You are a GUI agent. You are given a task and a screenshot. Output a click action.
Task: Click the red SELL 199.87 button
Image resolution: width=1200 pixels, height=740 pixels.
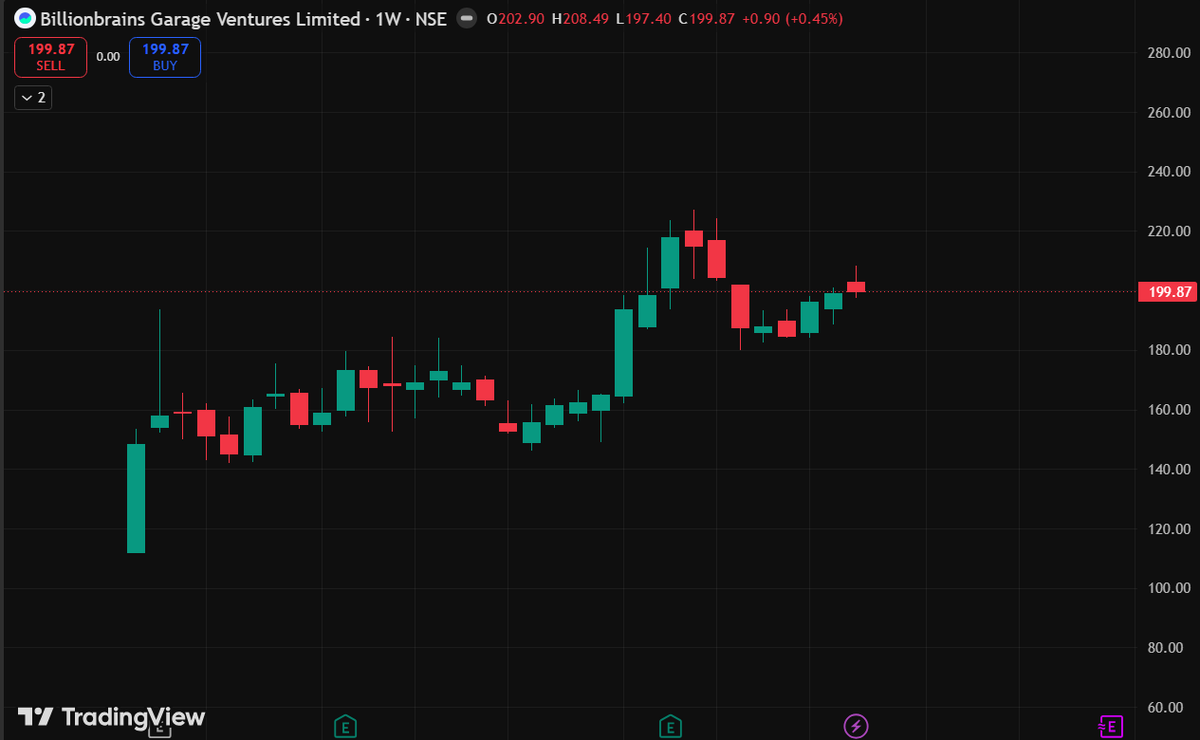tap(50, 57)
